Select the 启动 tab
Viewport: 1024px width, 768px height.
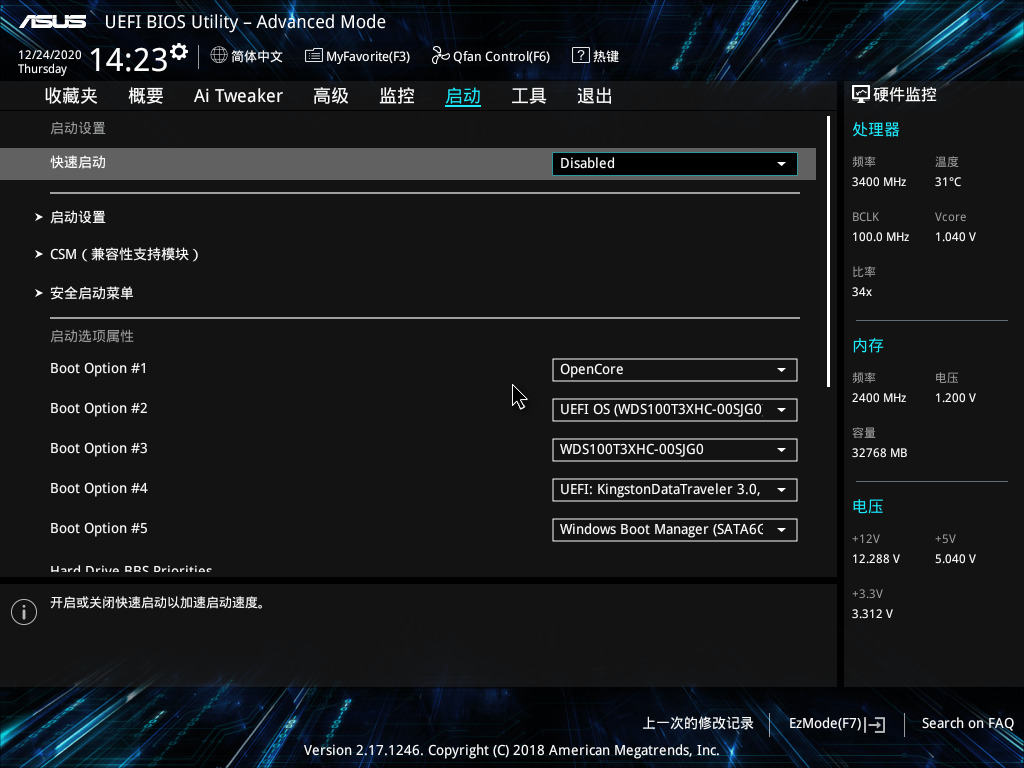463,96
